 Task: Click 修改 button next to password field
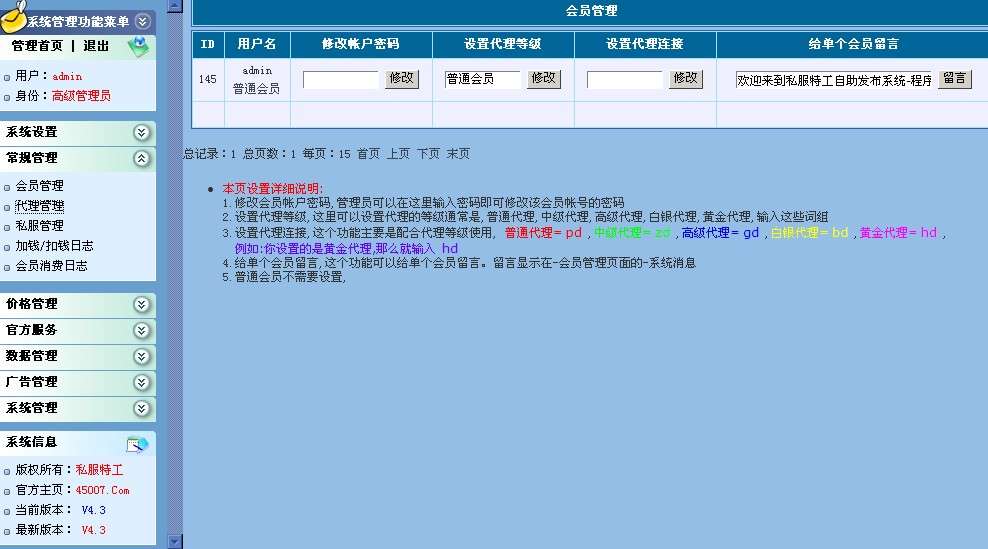tap(401, 78)
